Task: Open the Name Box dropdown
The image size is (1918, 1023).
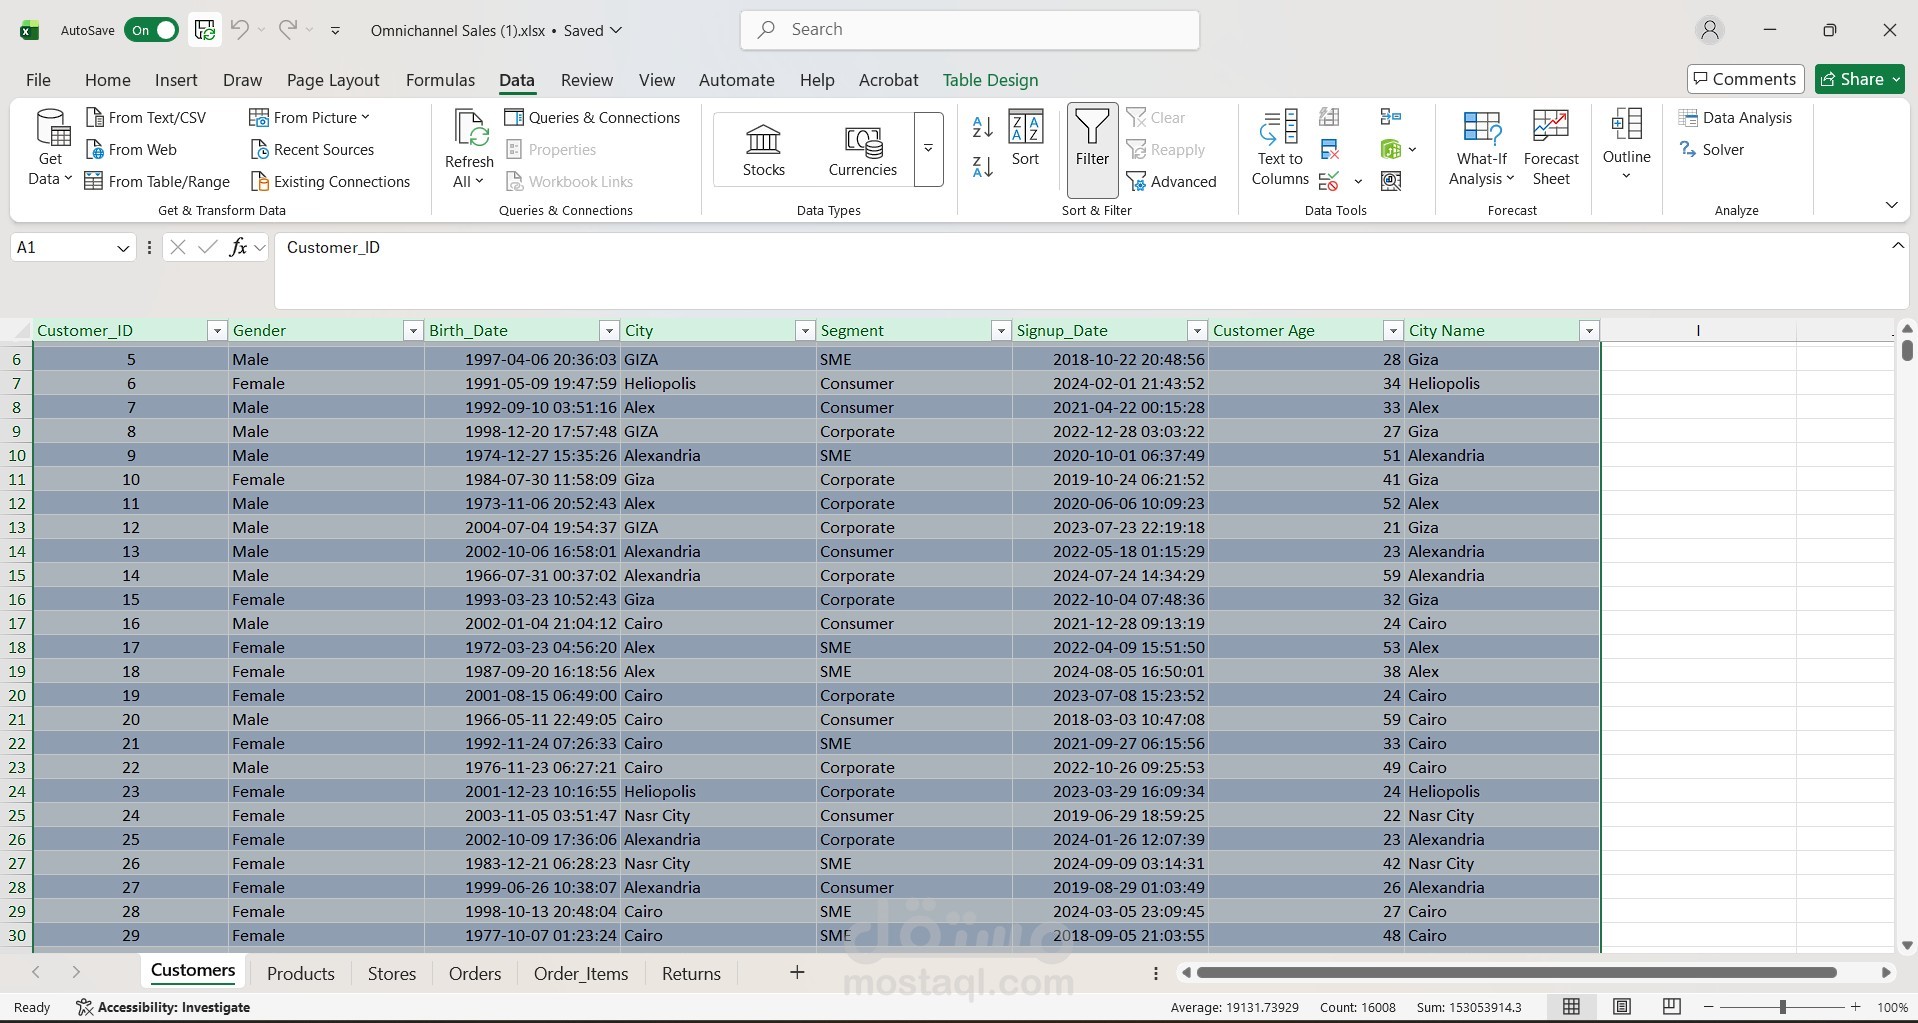Action: pos(123,247)
